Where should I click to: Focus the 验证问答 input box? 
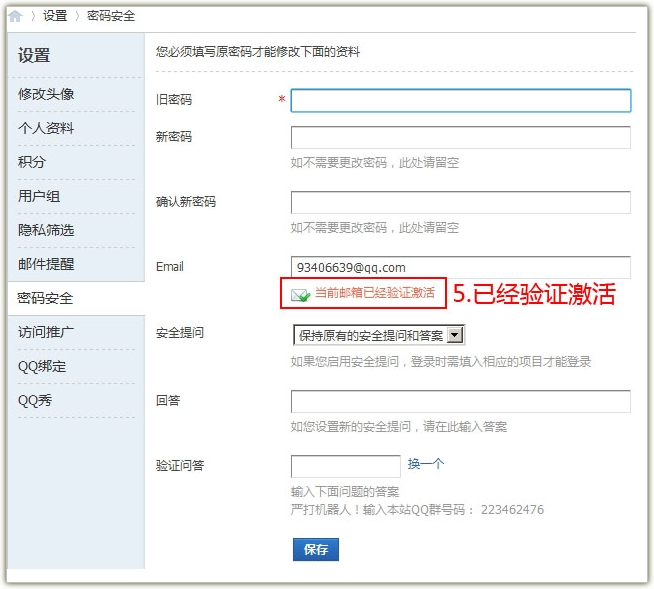coord(345,466)
